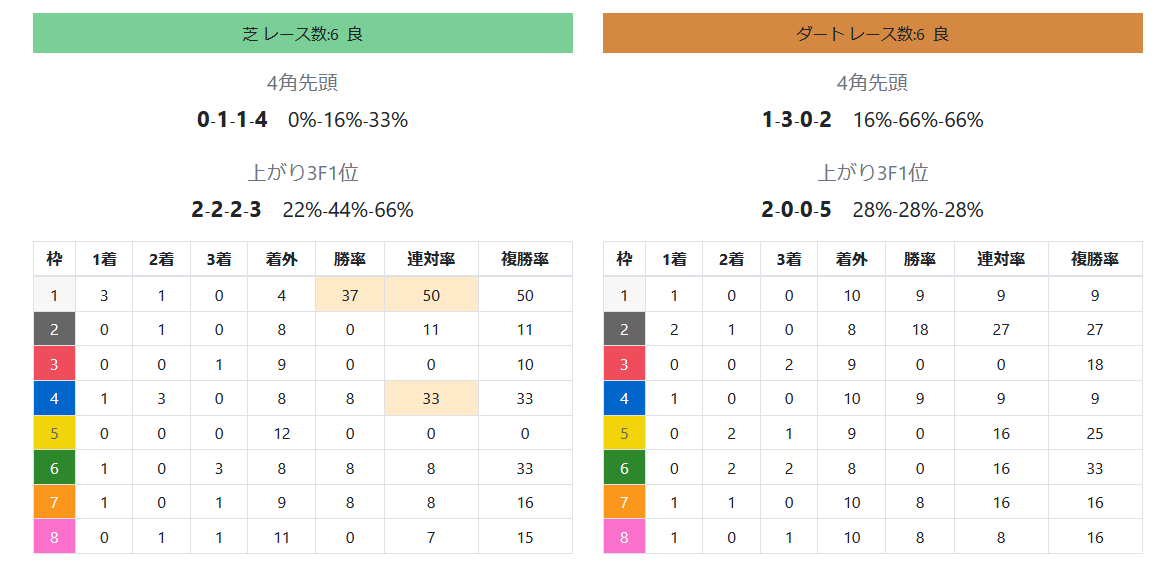This screenshot has width=1159, height=571.
Task: Click the turf 4角先頭 record 0-1-1-4
Action: pos(232,120)
